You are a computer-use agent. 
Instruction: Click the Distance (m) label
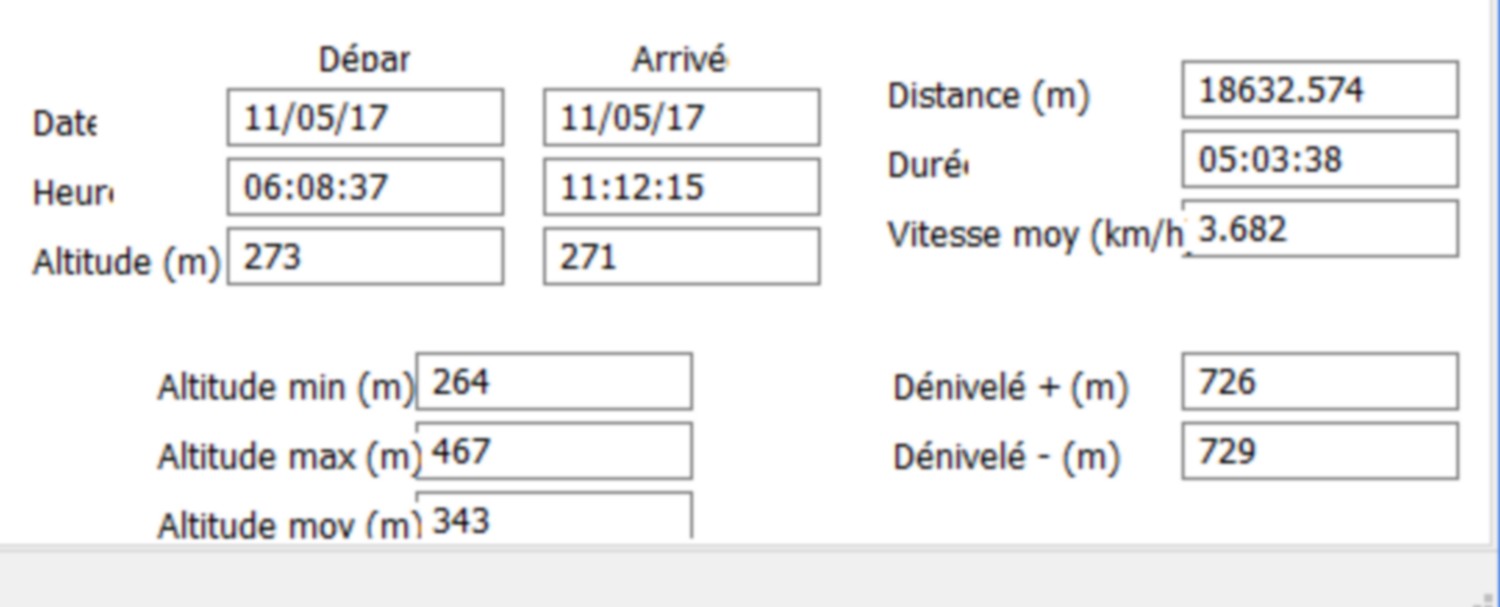pos(988,96)
